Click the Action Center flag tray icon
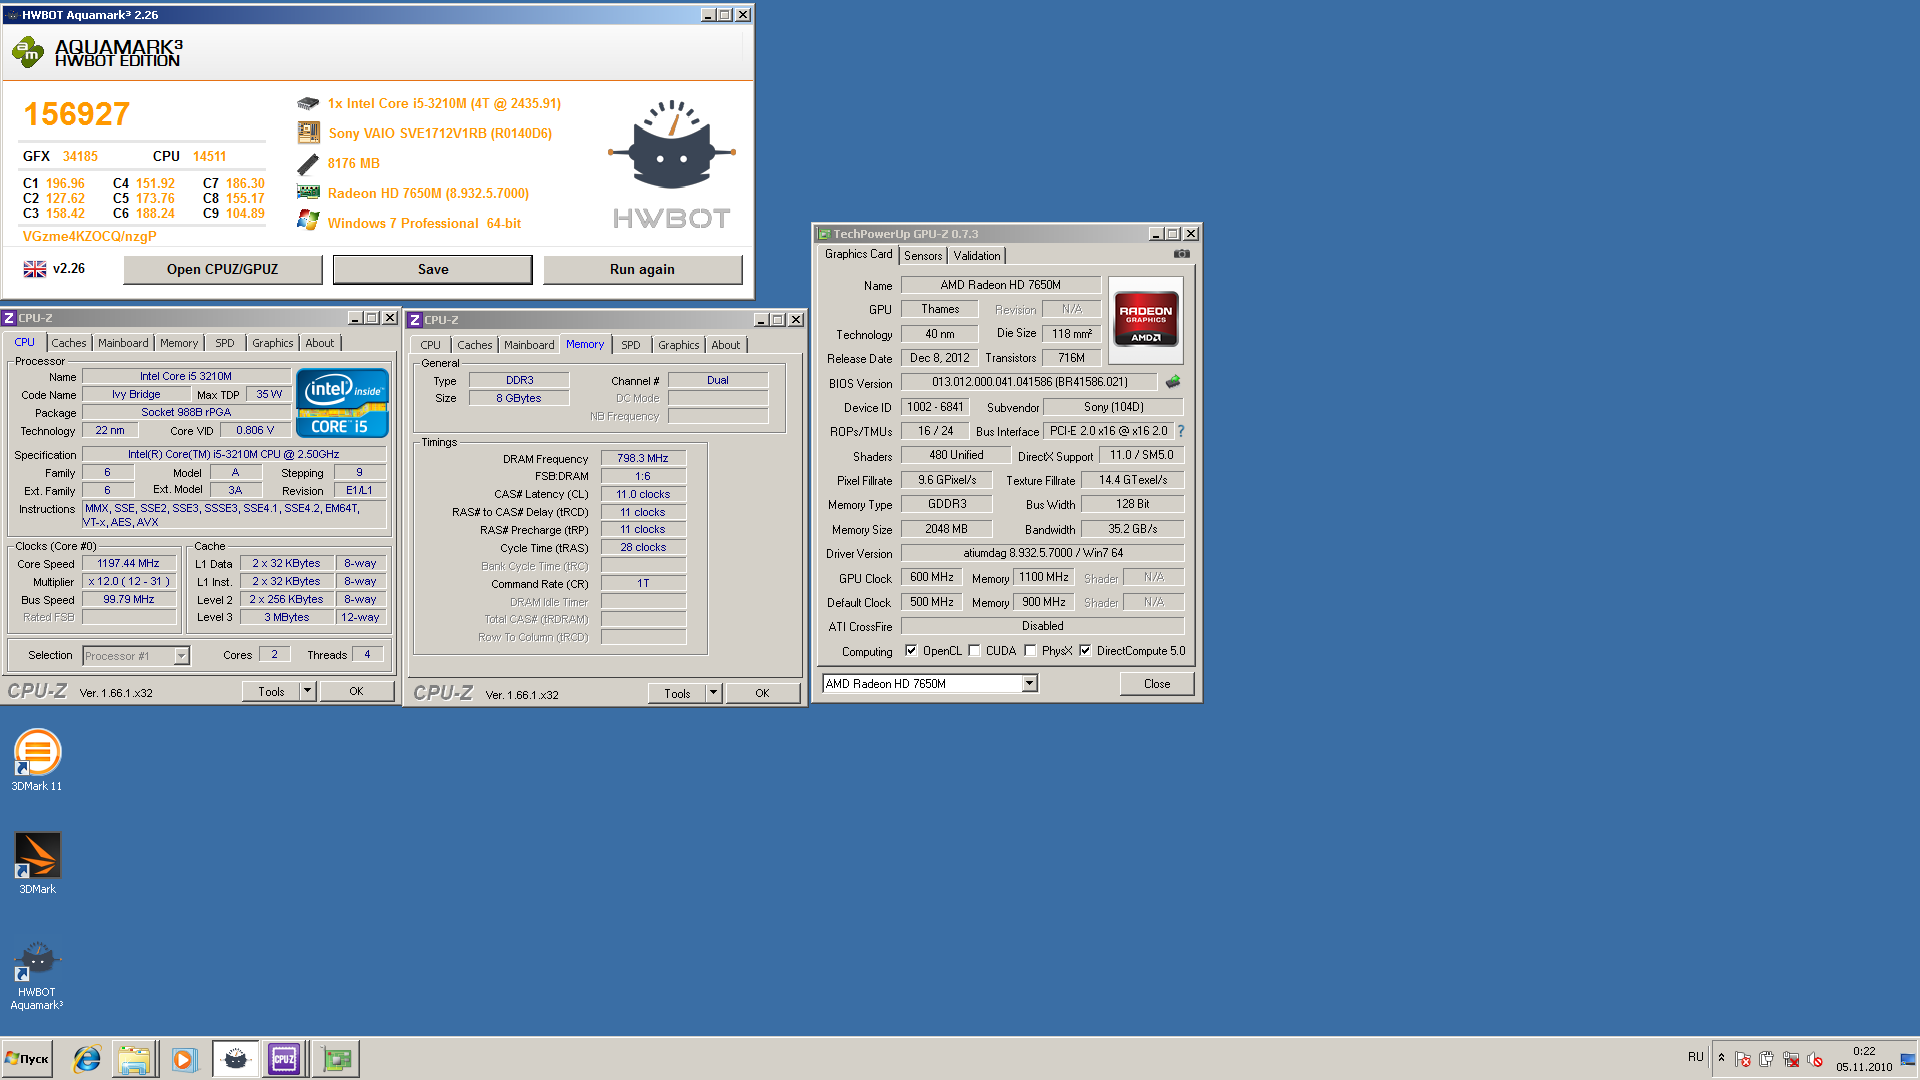 click(1743, 1059)
